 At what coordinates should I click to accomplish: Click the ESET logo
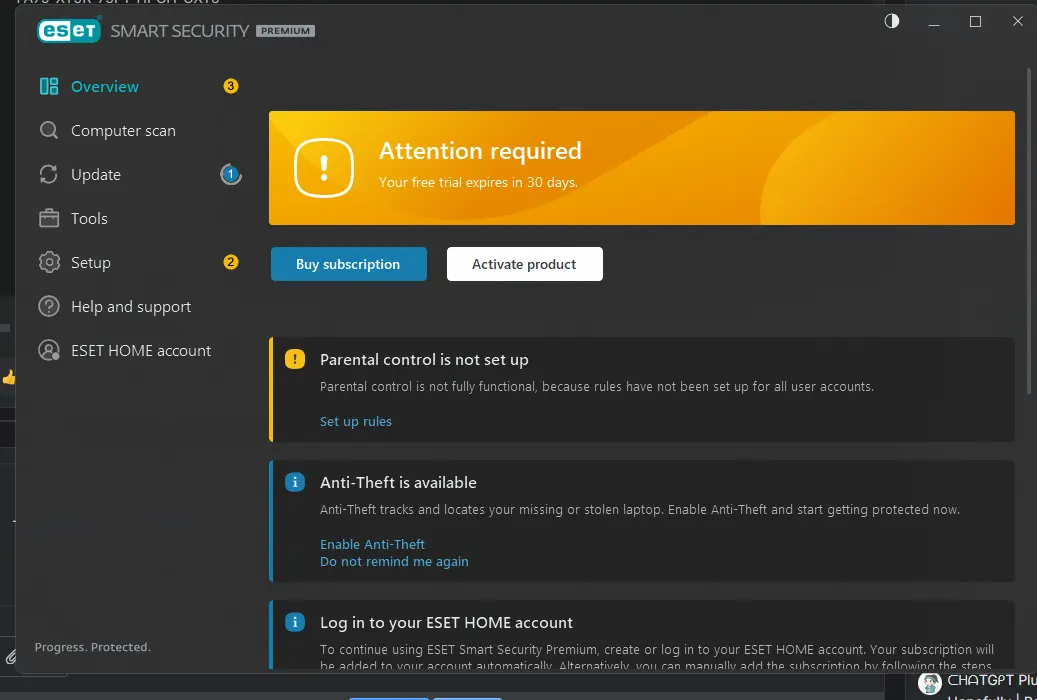(x=69, y=30)
